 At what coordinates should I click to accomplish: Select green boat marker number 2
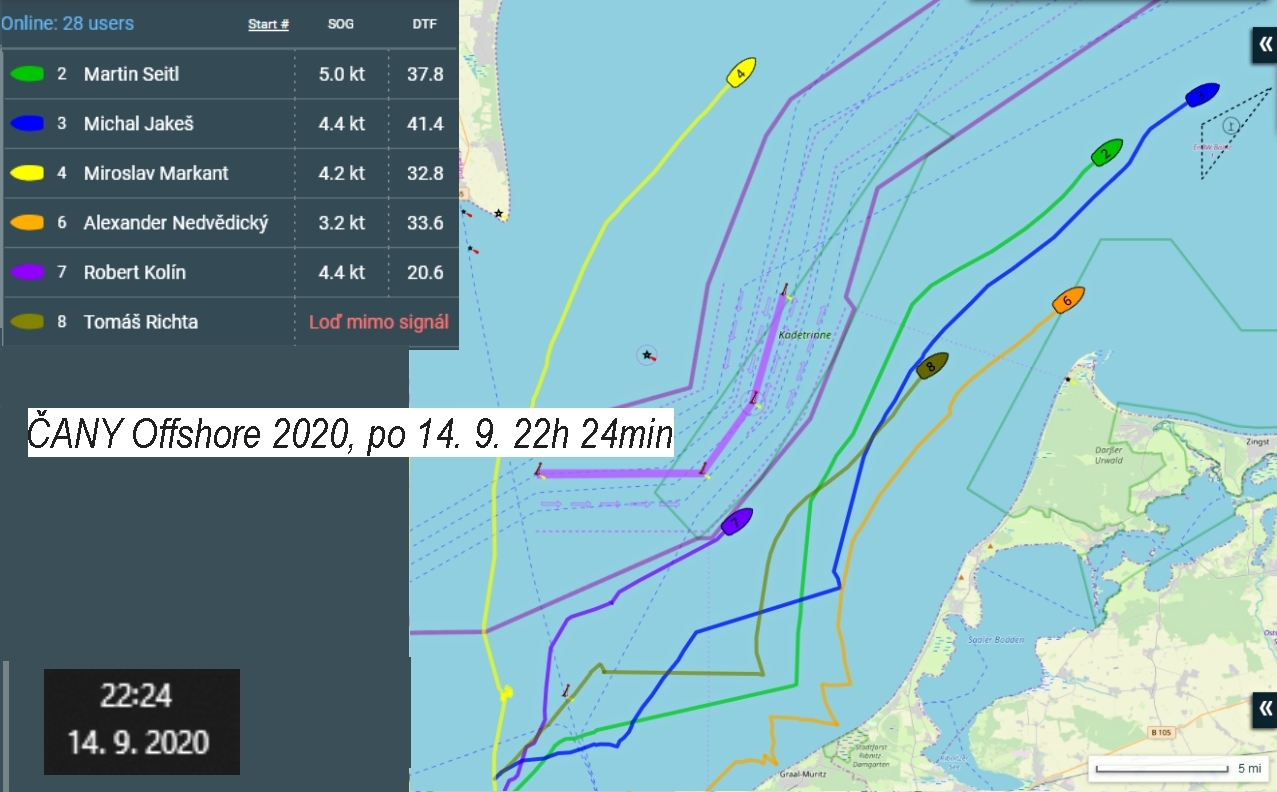pyautogui.click(x=1106, y=153)
